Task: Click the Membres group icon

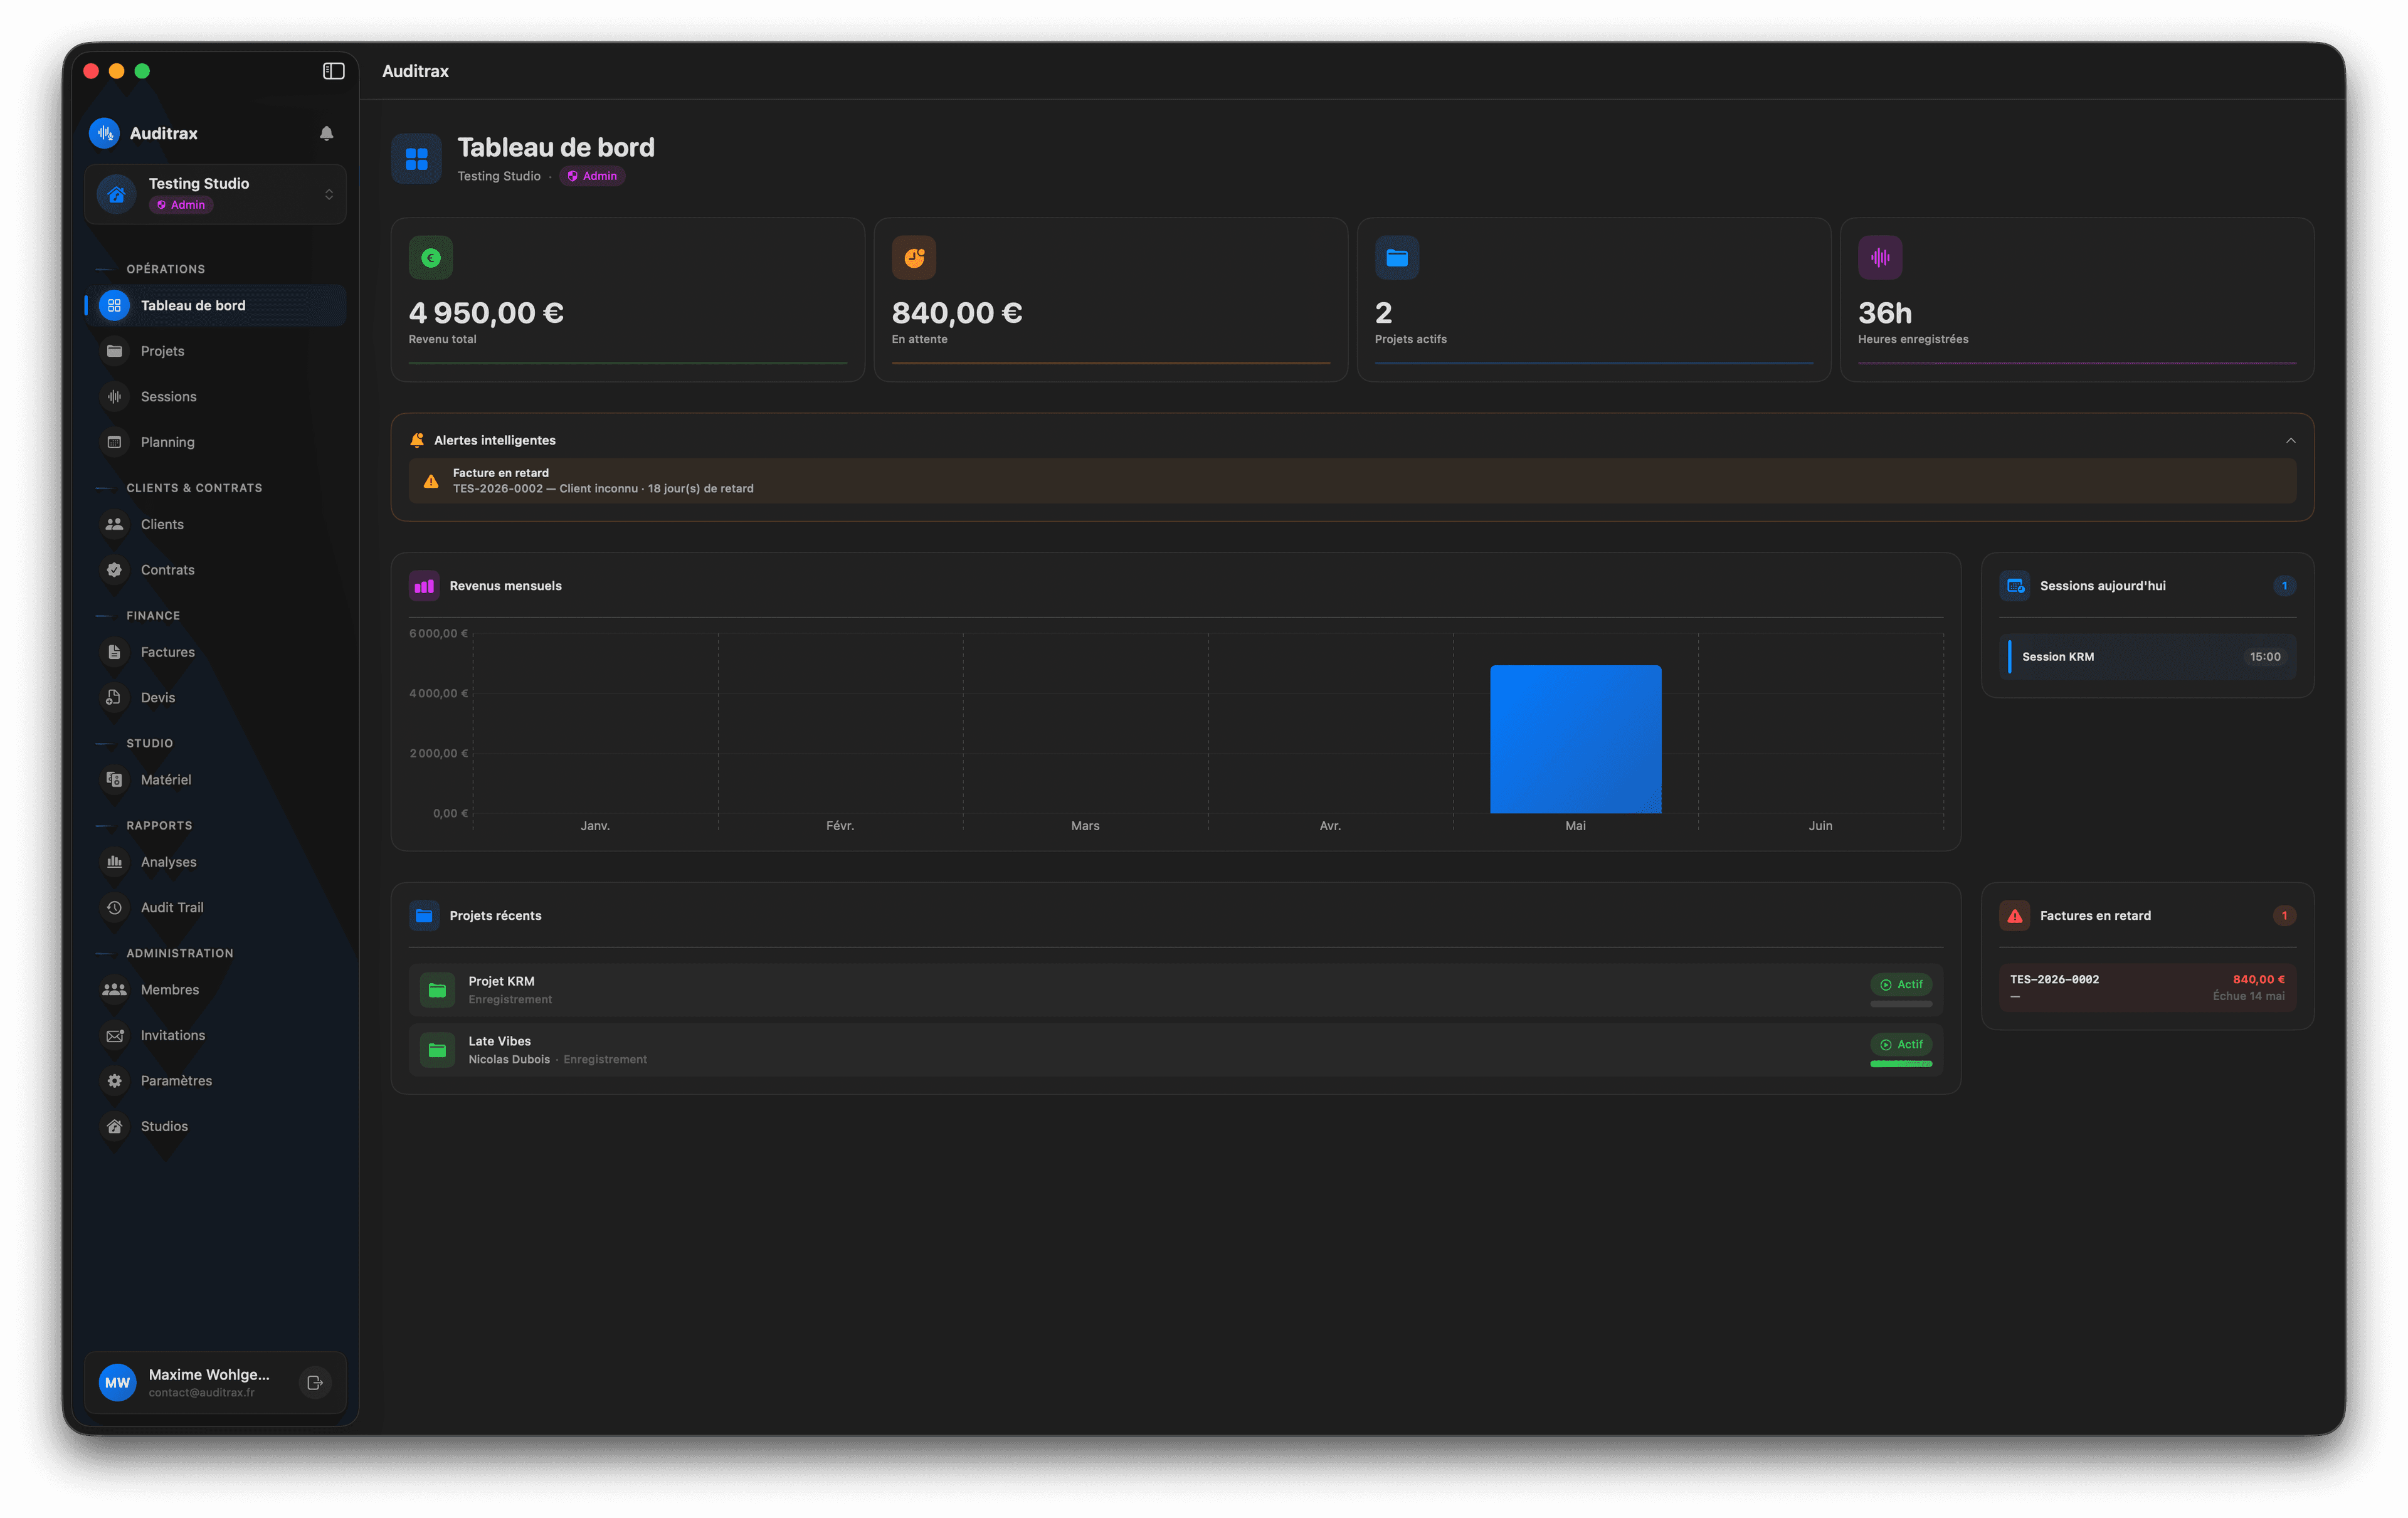Action: (x=114, y=989)
